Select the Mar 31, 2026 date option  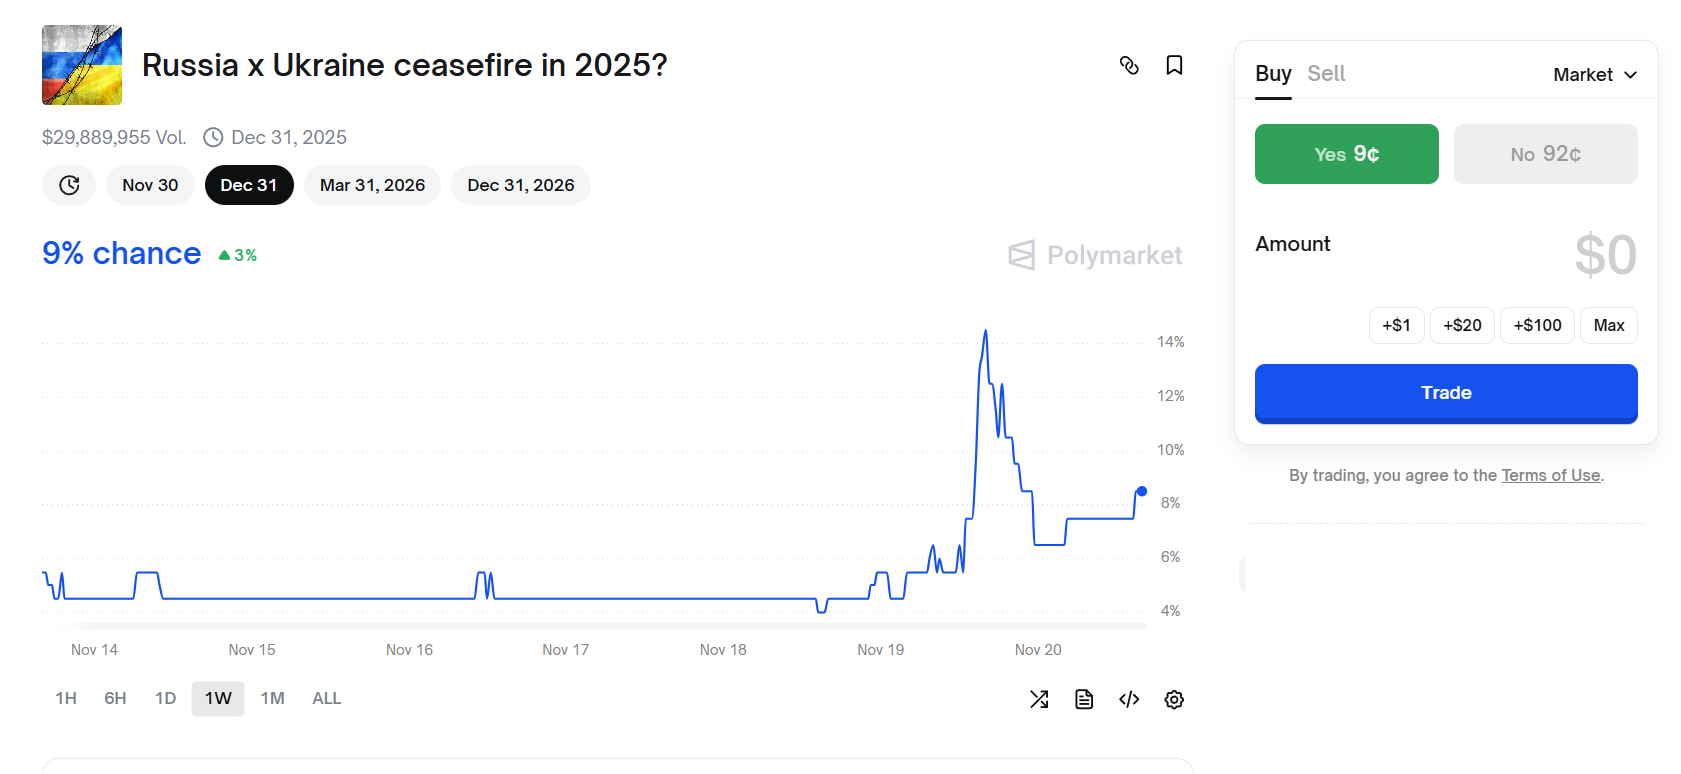coord(372,185)
